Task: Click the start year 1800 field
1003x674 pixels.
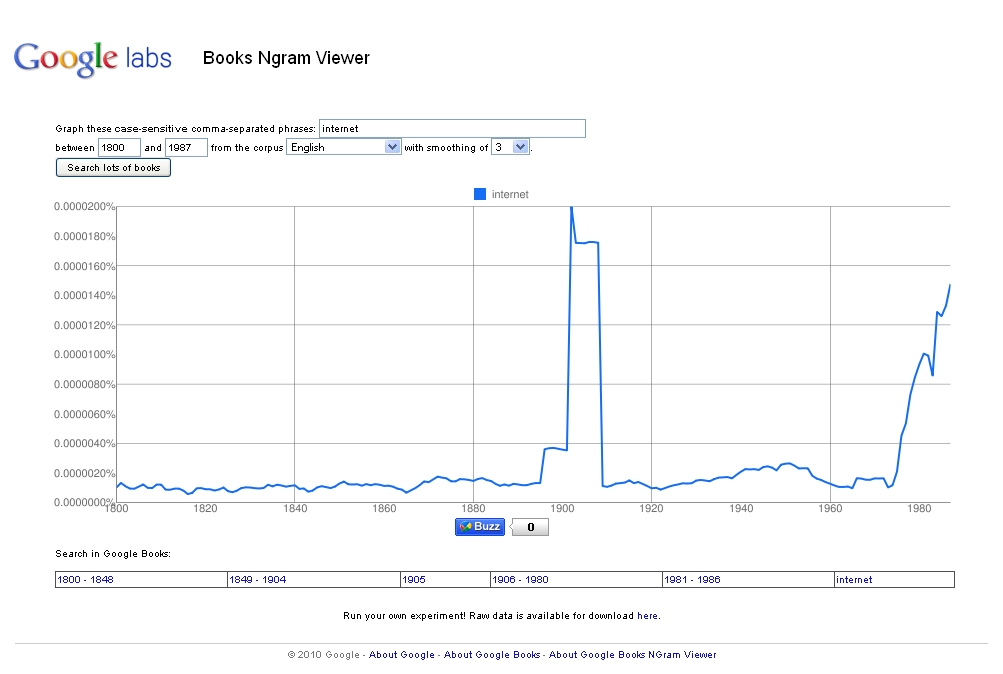Action: [x=119, y=147]
